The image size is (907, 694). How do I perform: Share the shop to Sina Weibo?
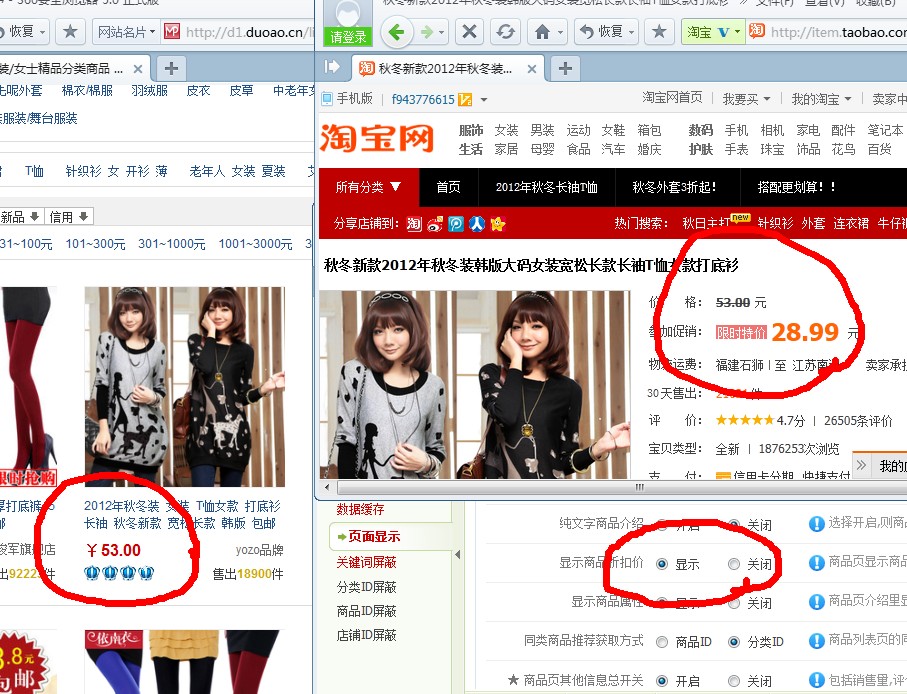click(435, 224)
